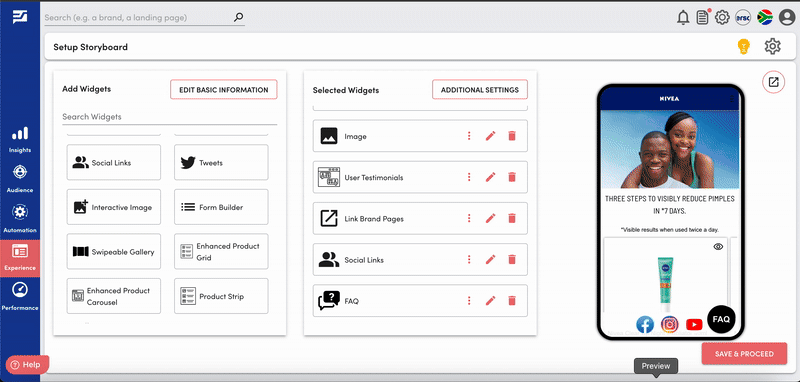Open three-dot menu for Image widget

point(469,136)
